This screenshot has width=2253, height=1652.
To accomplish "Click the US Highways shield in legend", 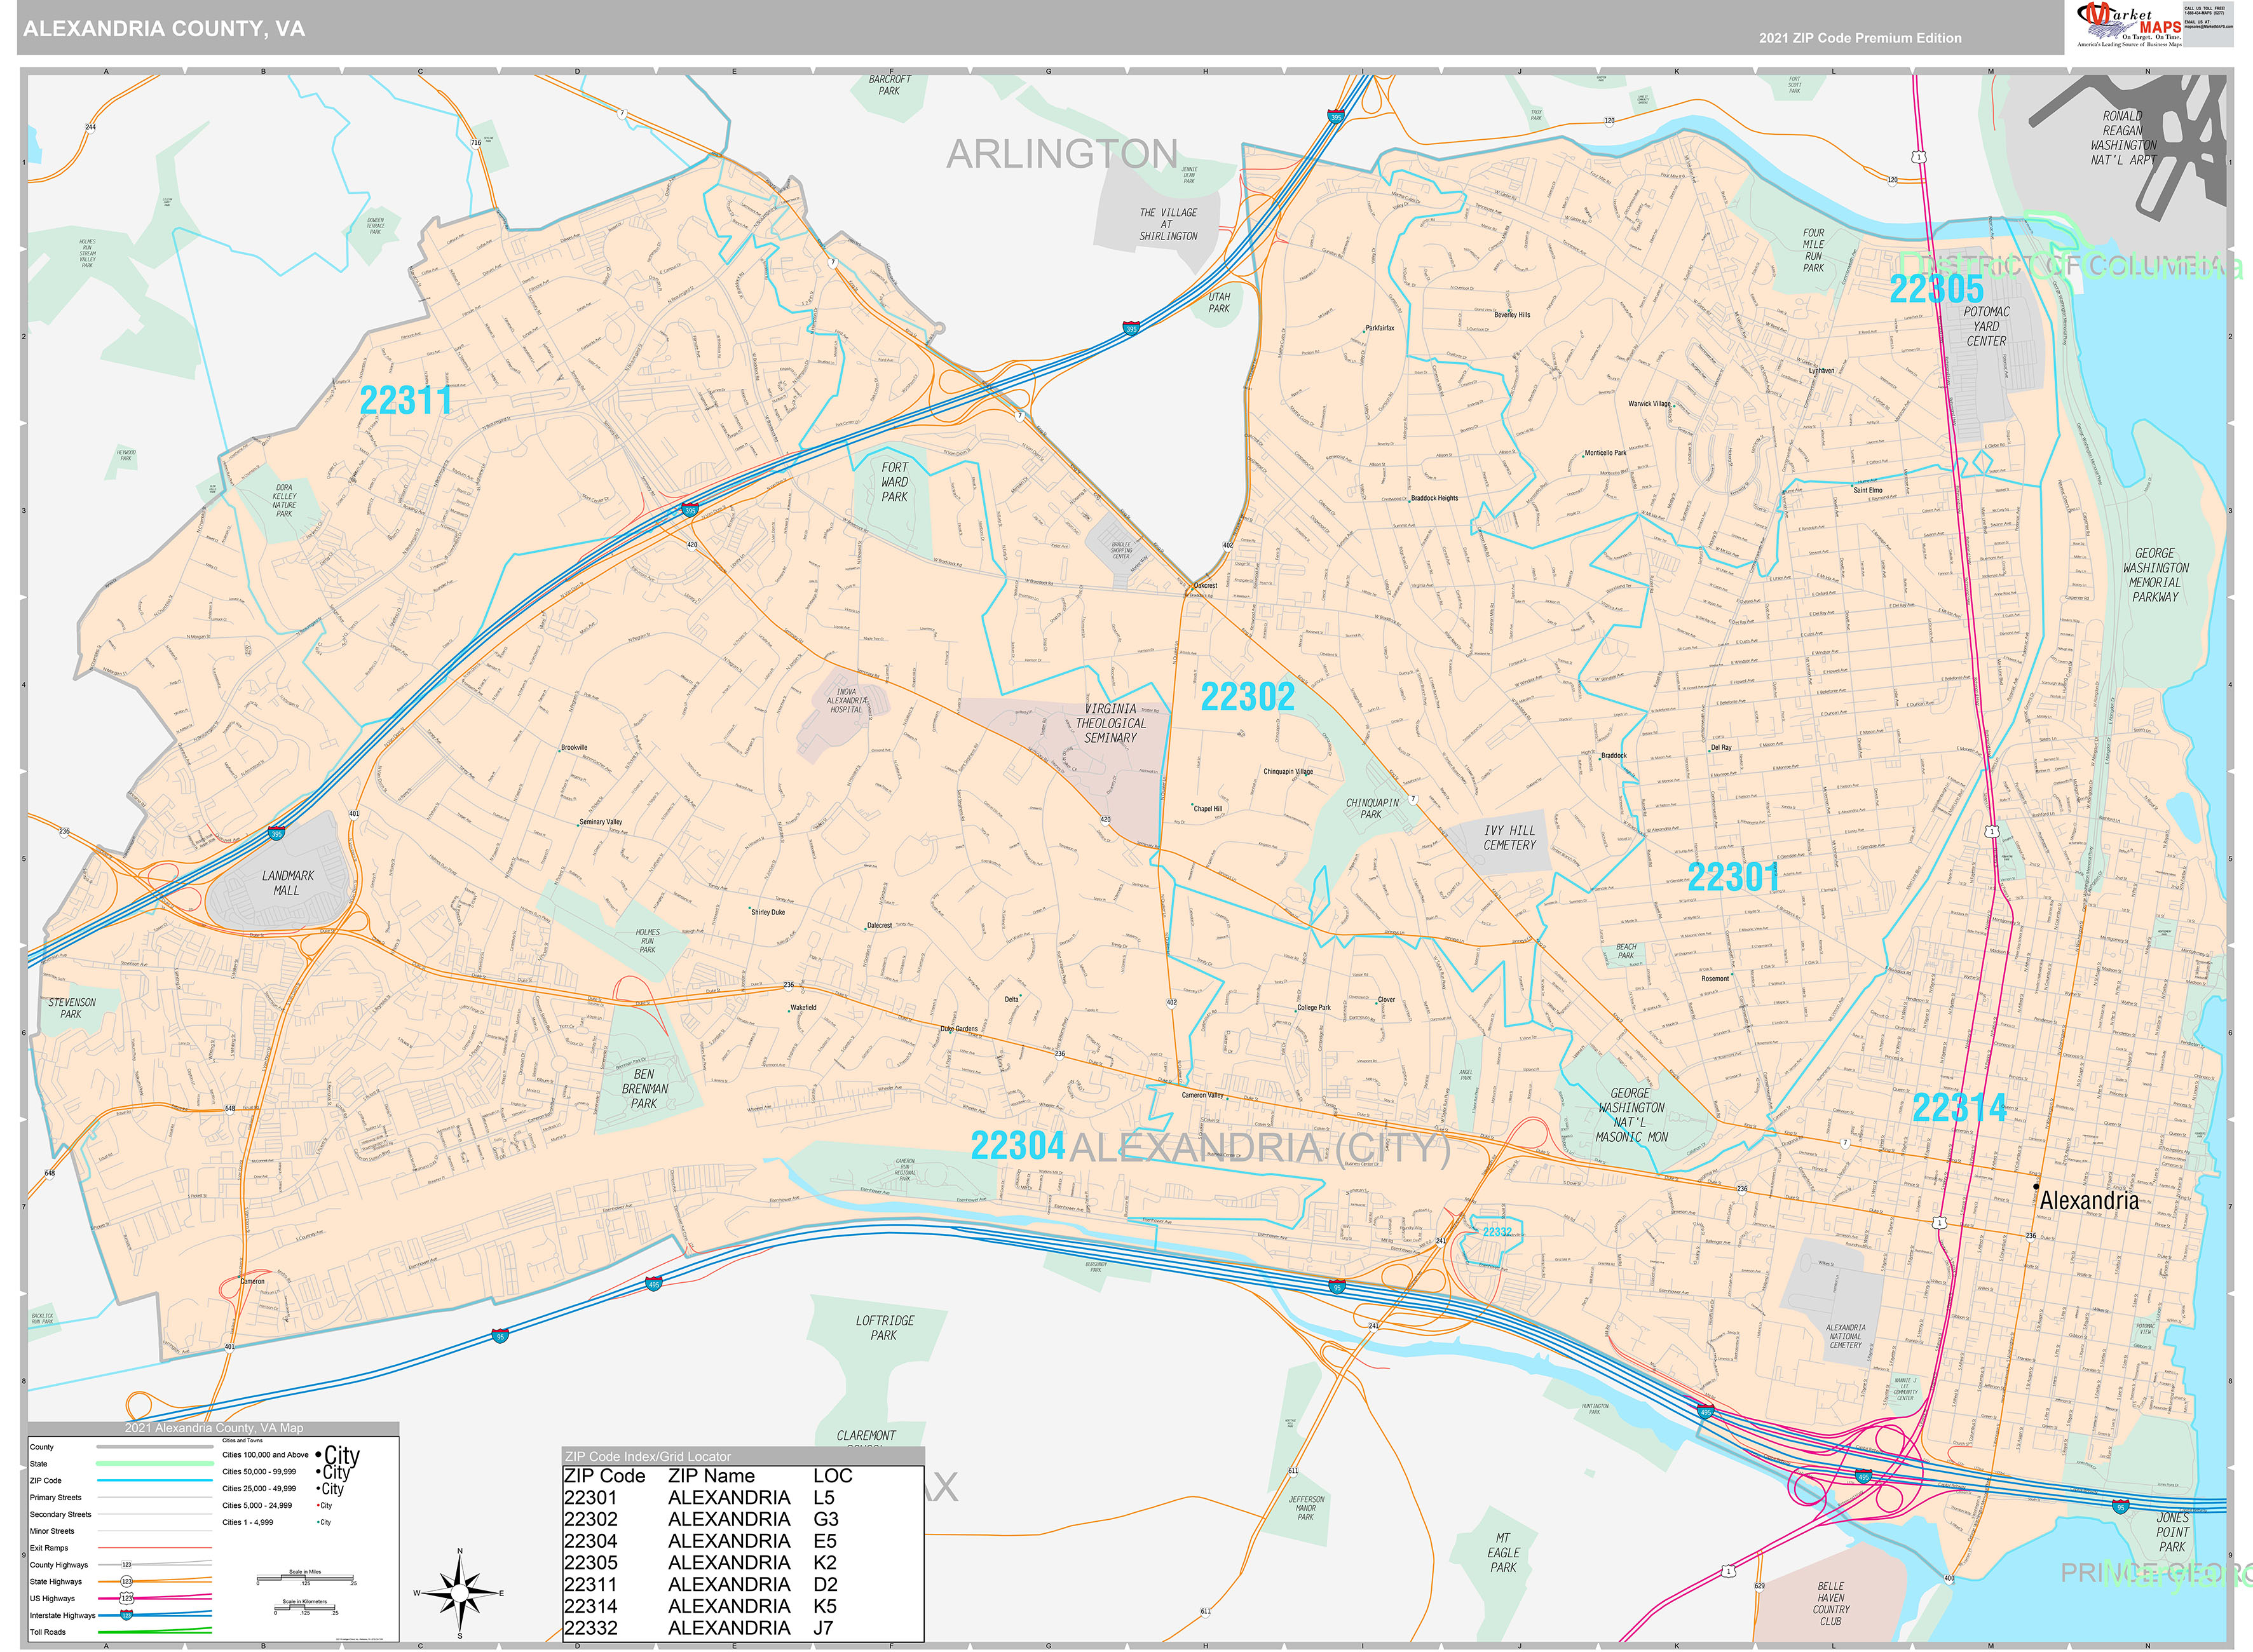I will tap(127, 1598).
